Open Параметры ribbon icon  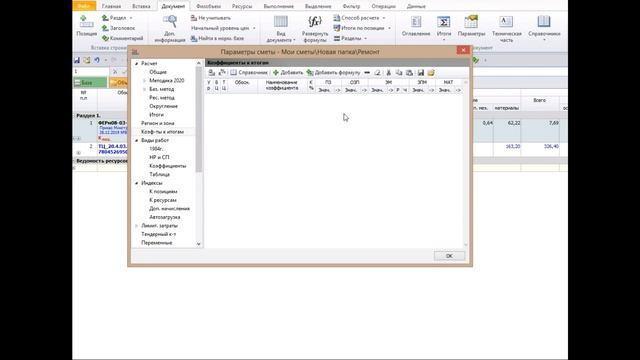tap(471, 22)
